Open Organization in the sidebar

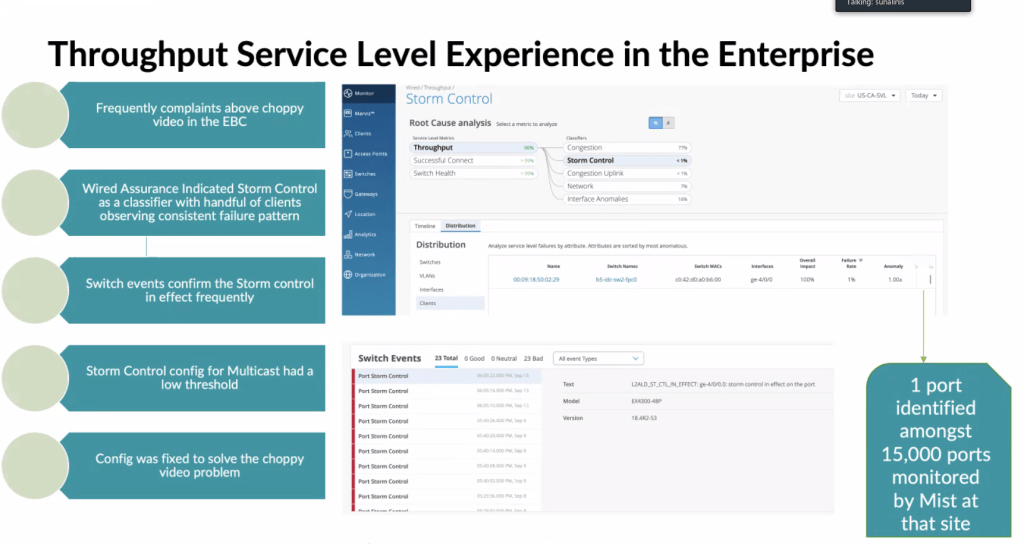click(x=366, y=274)
